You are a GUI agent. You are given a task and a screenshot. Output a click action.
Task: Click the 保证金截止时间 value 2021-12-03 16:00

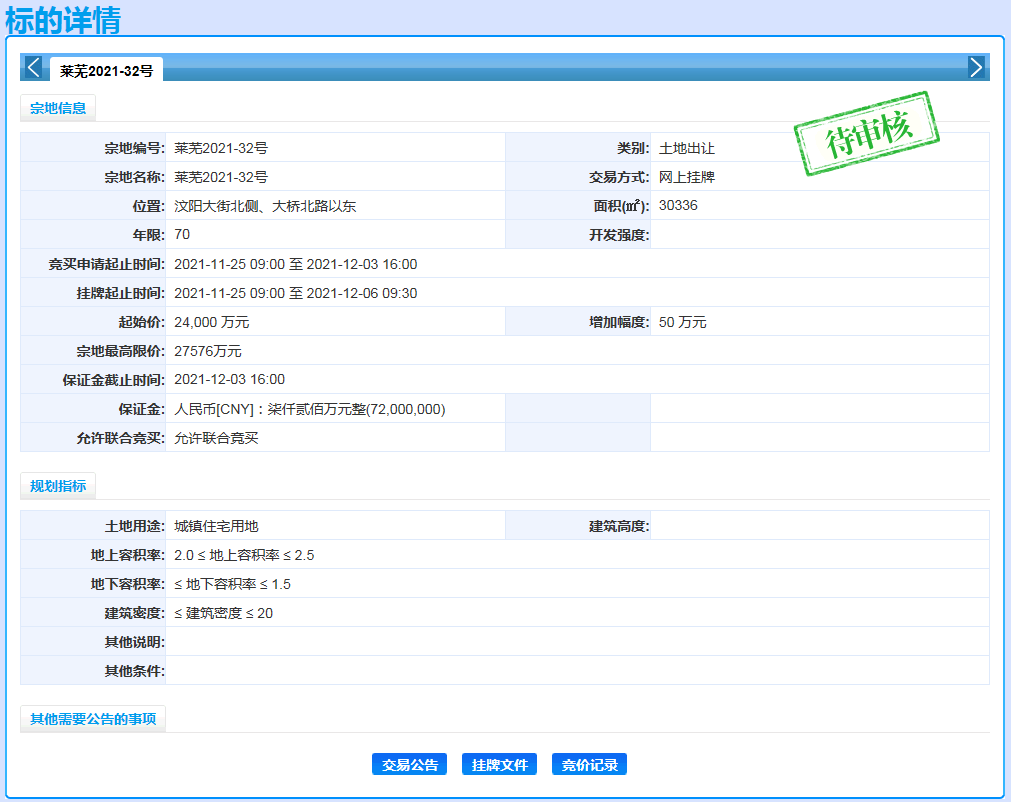point(230,380)
